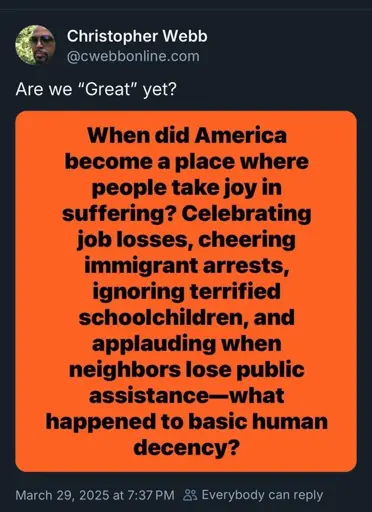The height and width of the screenshot is (512, 372).
Task: Click the "assistance—what" line
Action: tap(187, 396)
